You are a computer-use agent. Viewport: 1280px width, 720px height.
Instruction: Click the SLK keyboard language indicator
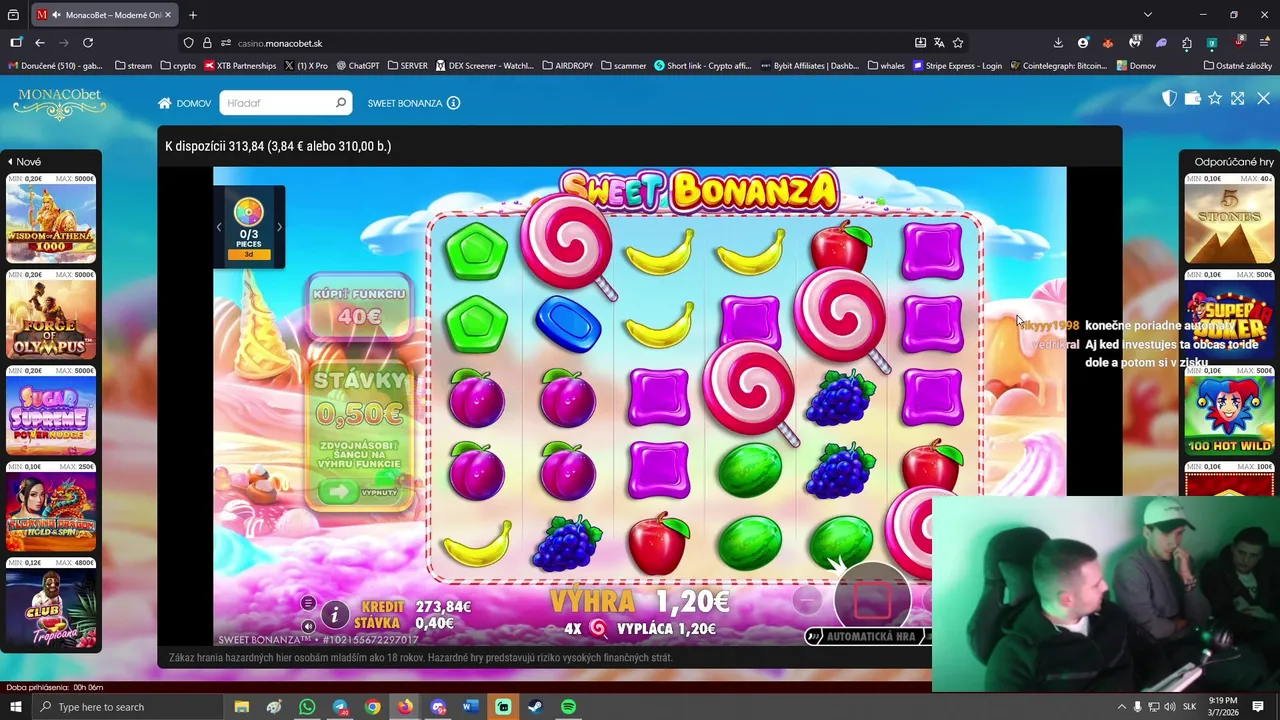pos(1190,707)
